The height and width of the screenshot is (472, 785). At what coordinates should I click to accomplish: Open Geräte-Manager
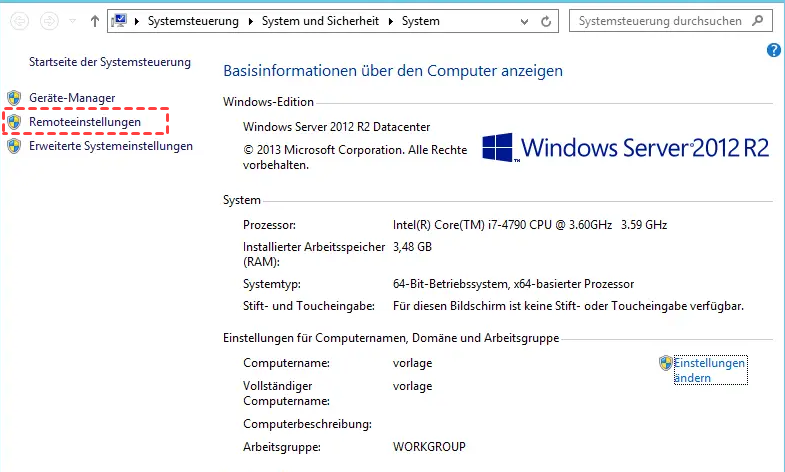72,98
